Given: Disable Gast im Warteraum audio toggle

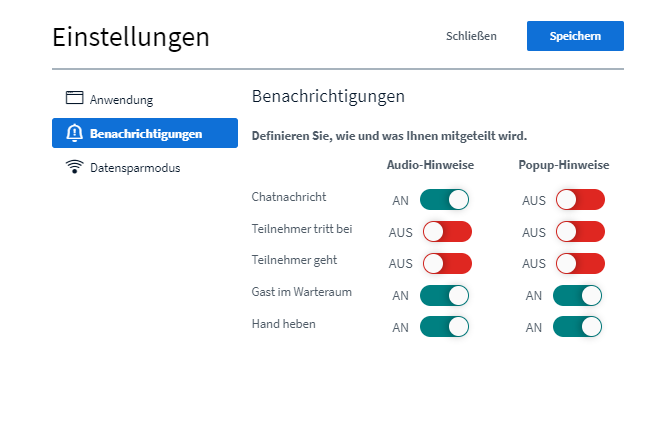Looking at the screenshot, I should [445, 295].
